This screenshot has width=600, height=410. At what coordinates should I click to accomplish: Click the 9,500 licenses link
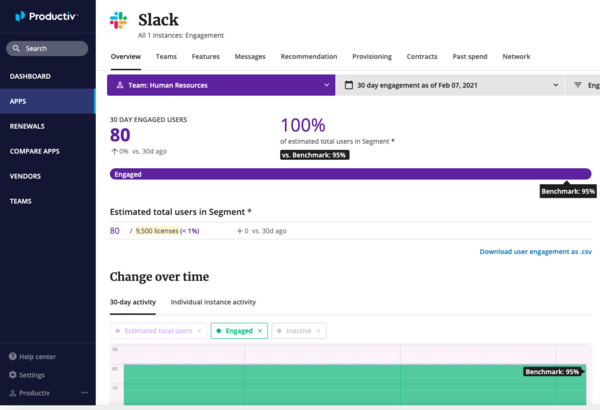pyautogui.click(x=157, y=231)
